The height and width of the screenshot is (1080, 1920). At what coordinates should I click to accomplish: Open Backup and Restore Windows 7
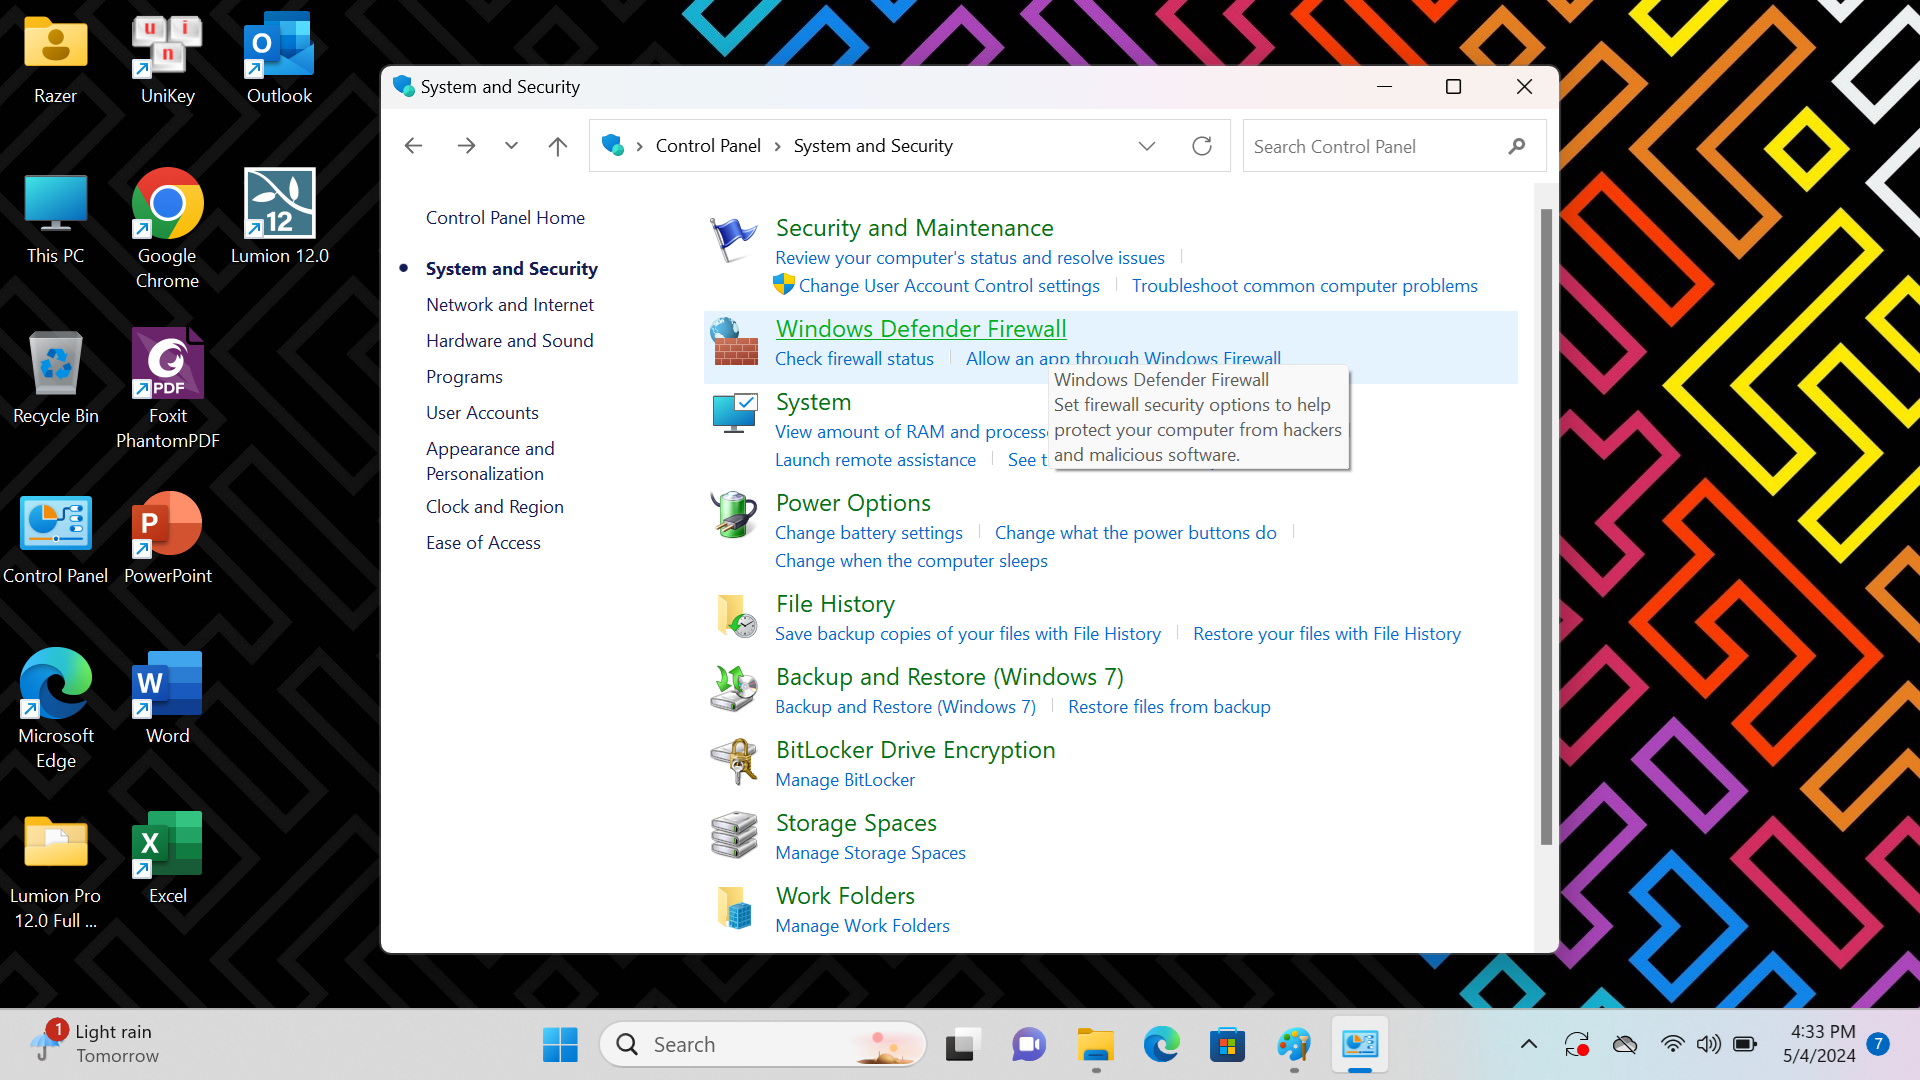[x=949, y=676]
